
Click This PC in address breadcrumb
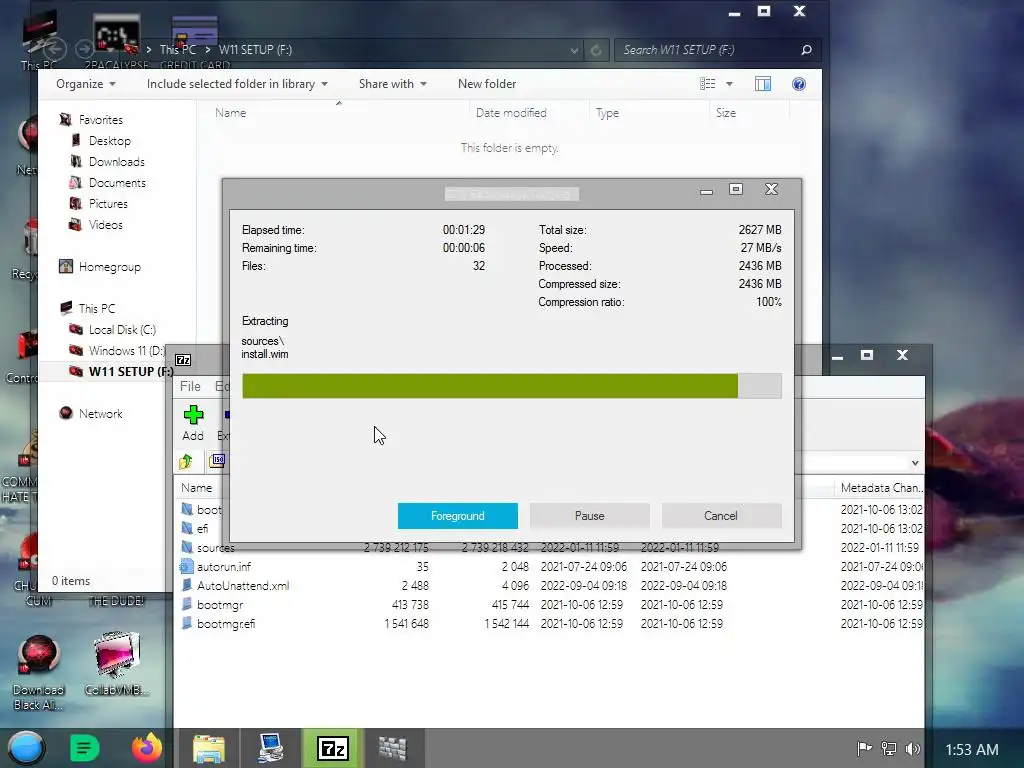point(178,50)
